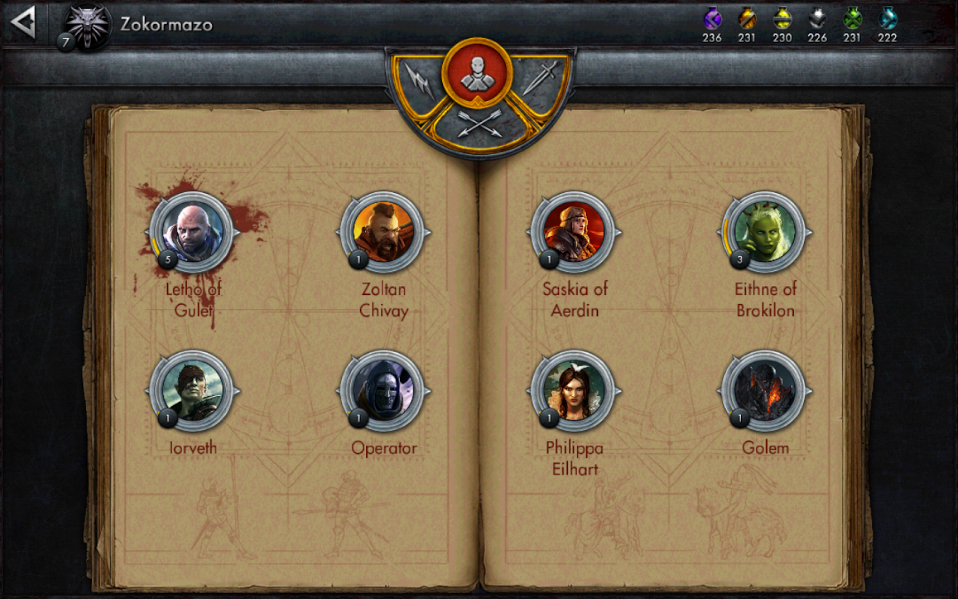Go back using the arrow icon
This screenshot has height=599, width=958.
tap(23, 23)
